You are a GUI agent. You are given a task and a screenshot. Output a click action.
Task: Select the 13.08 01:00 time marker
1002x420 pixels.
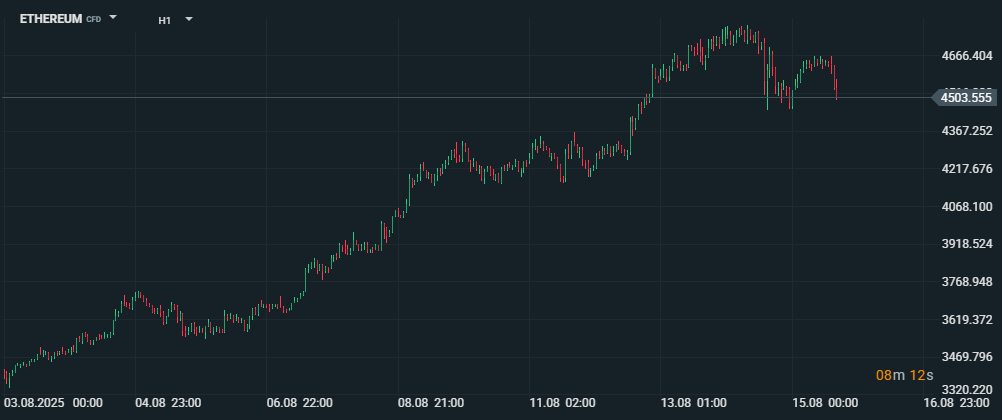click(x=695, y=403)
